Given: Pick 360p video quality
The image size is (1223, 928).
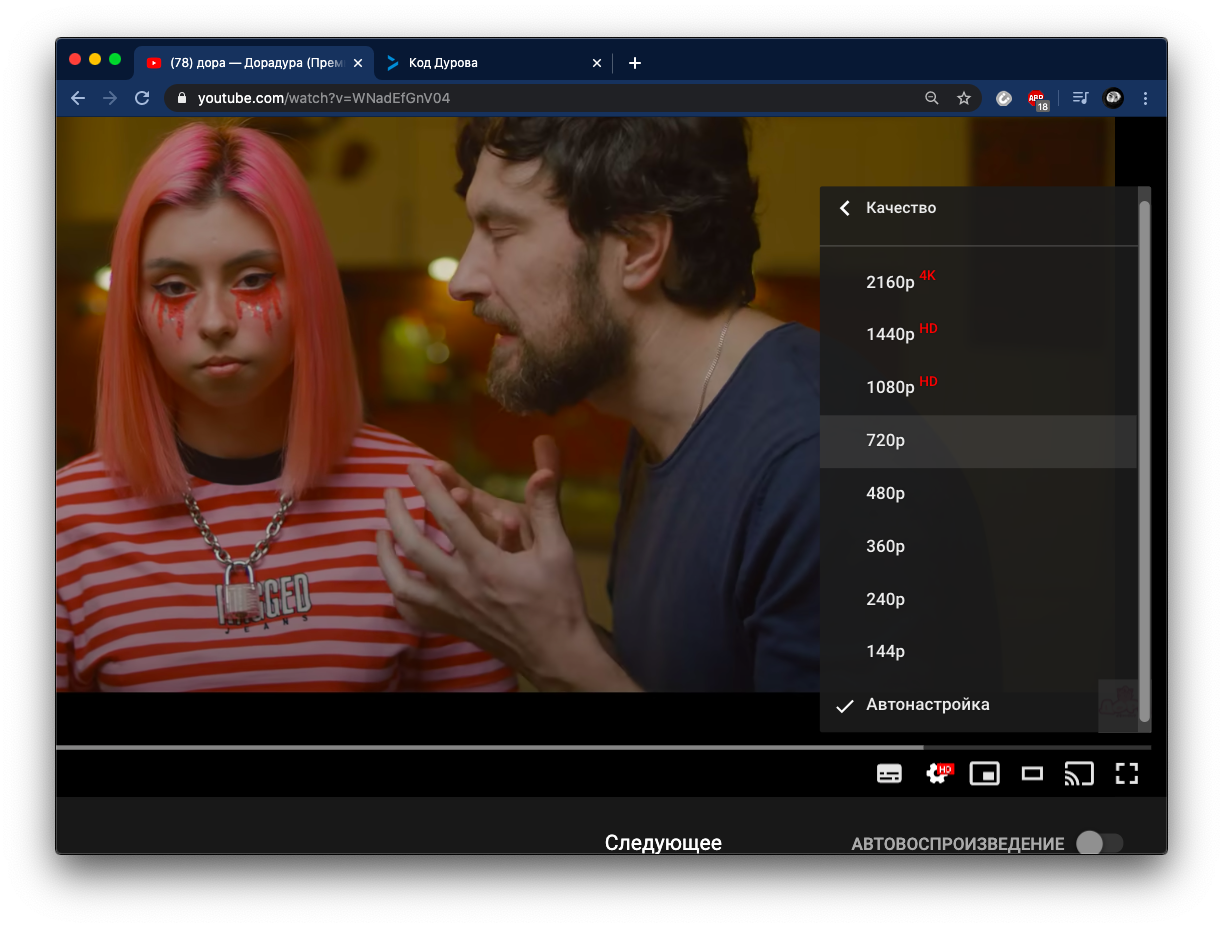Looking at the screenshot, I should (x=978, y=547).
